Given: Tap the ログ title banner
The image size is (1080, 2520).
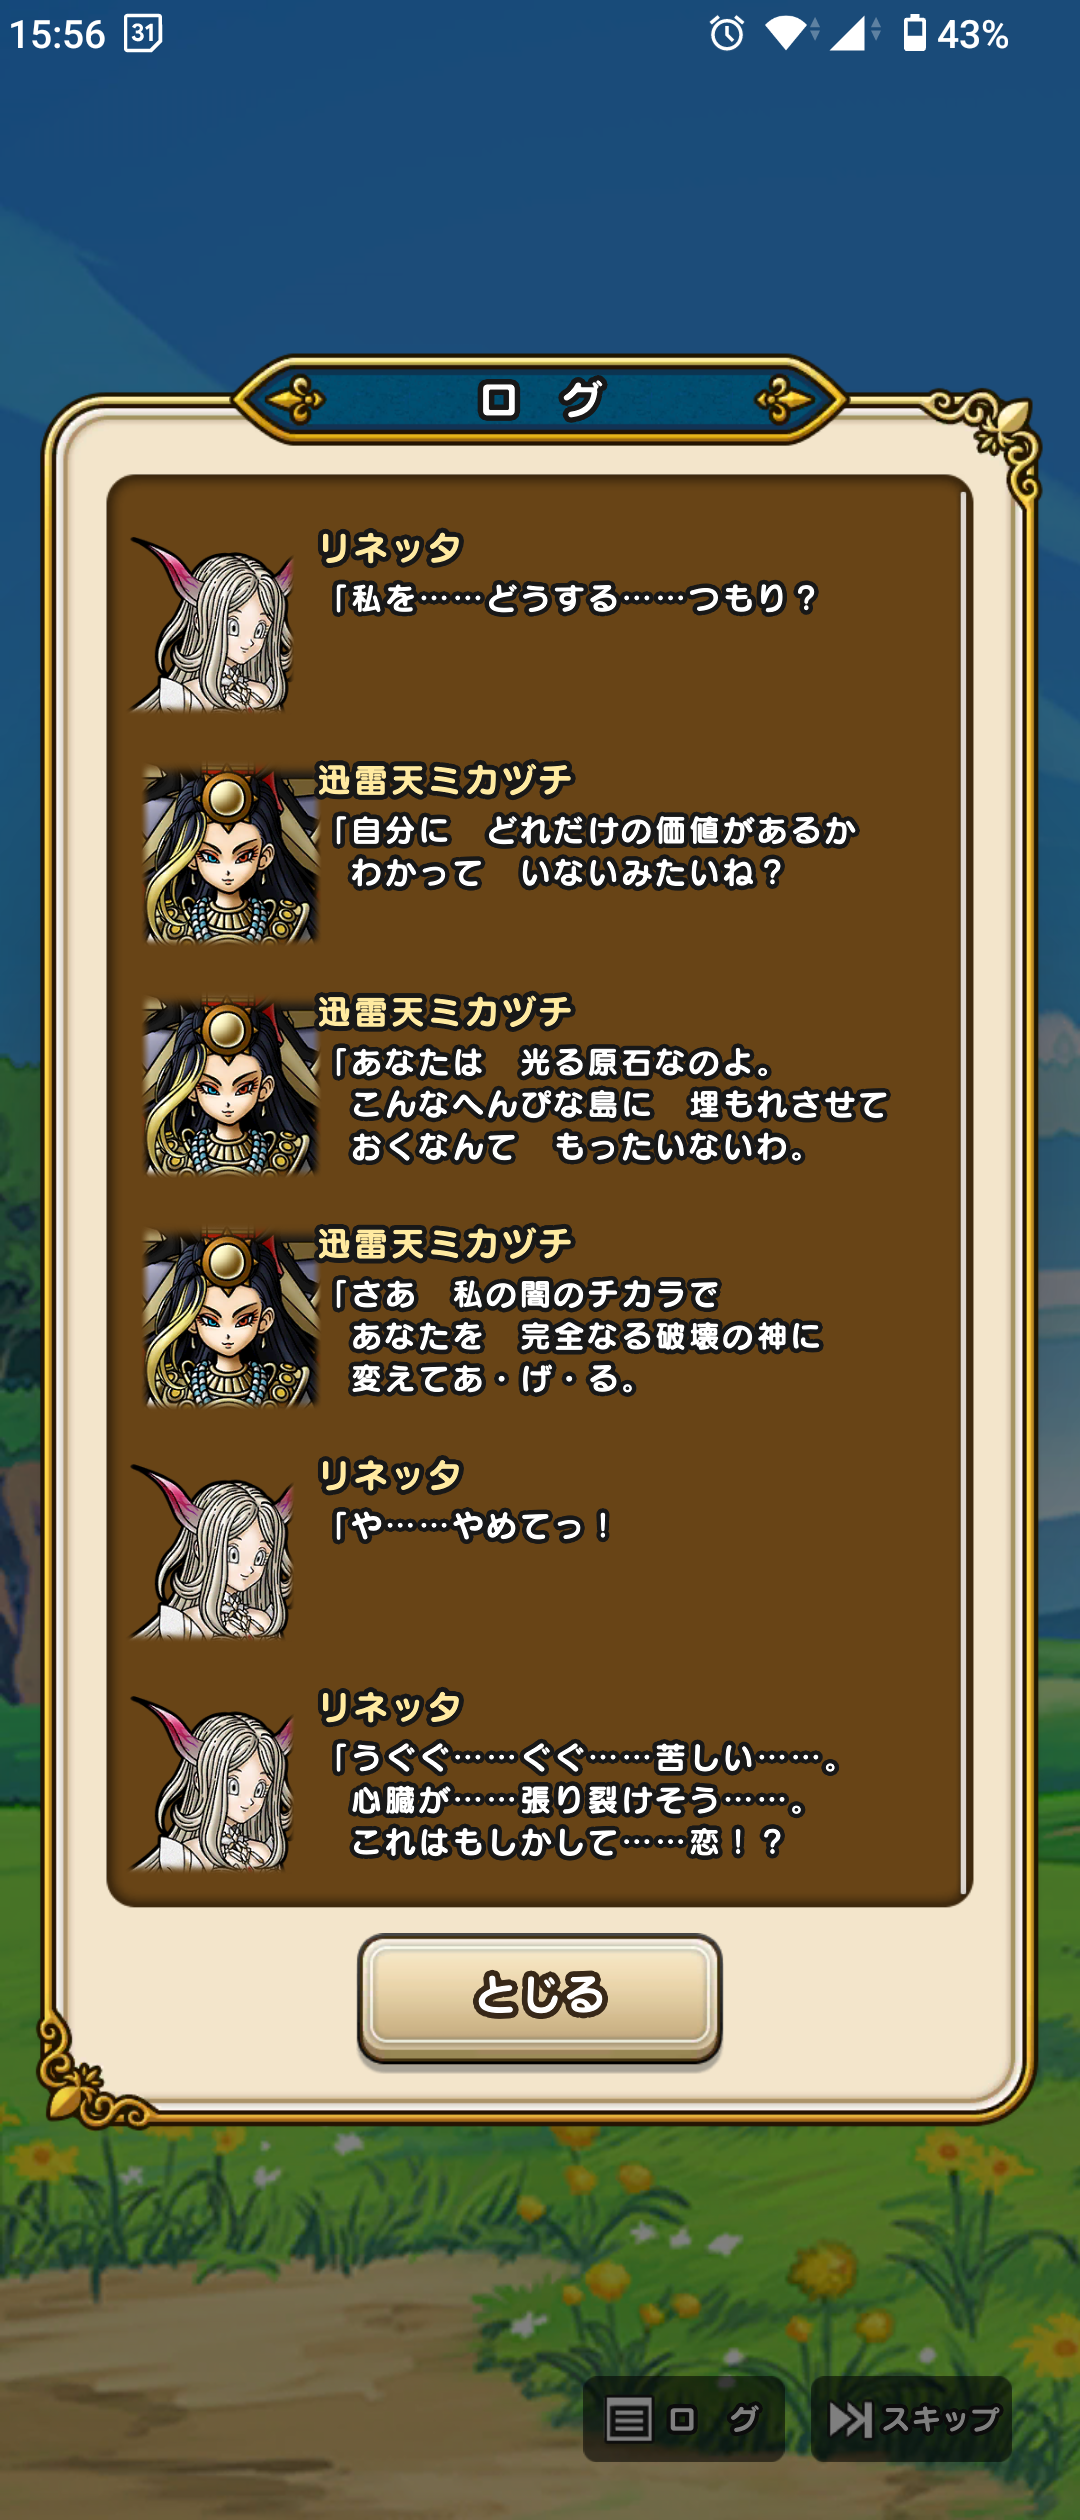Looking at the screenshot, I should [540, 400].
